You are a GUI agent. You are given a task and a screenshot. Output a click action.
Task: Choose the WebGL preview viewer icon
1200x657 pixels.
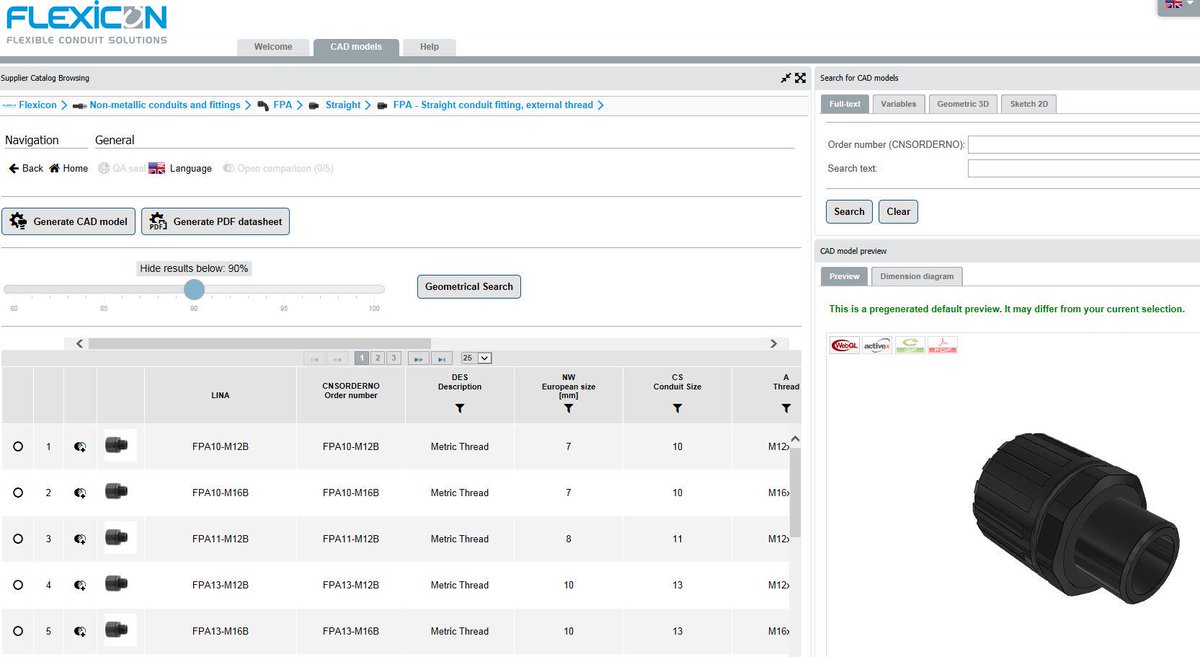click(844, 345)
